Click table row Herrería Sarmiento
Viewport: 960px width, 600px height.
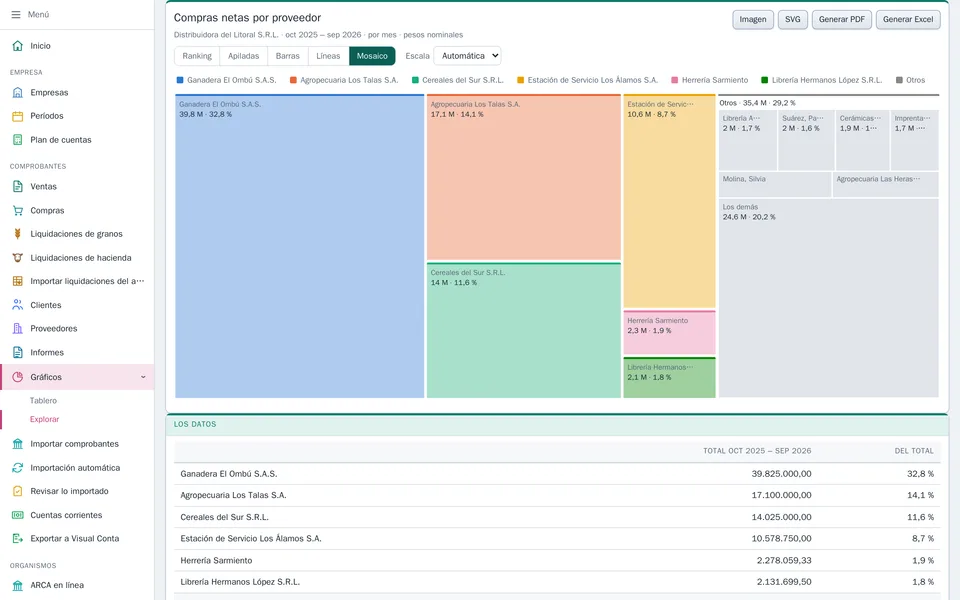tap(557, 560)
